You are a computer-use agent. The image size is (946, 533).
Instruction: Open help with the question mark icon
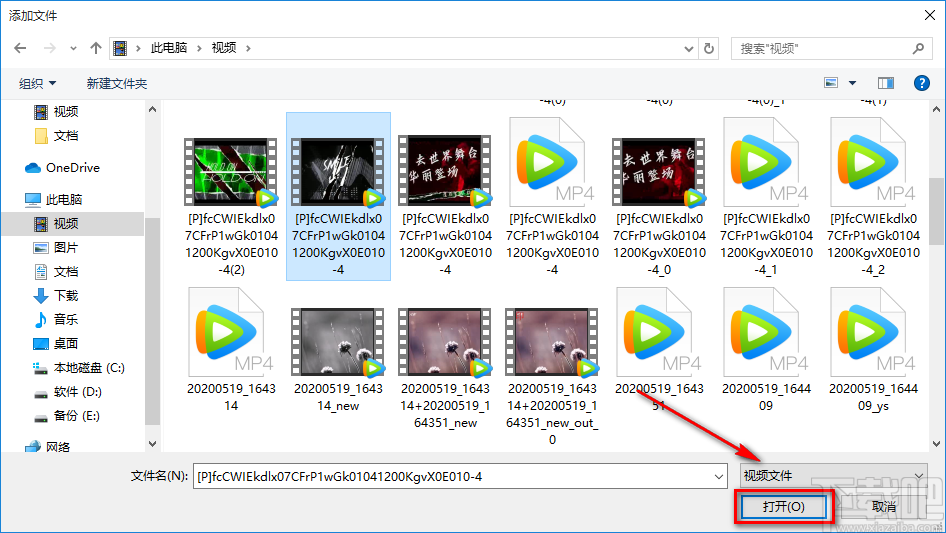(x=922, y=83)
